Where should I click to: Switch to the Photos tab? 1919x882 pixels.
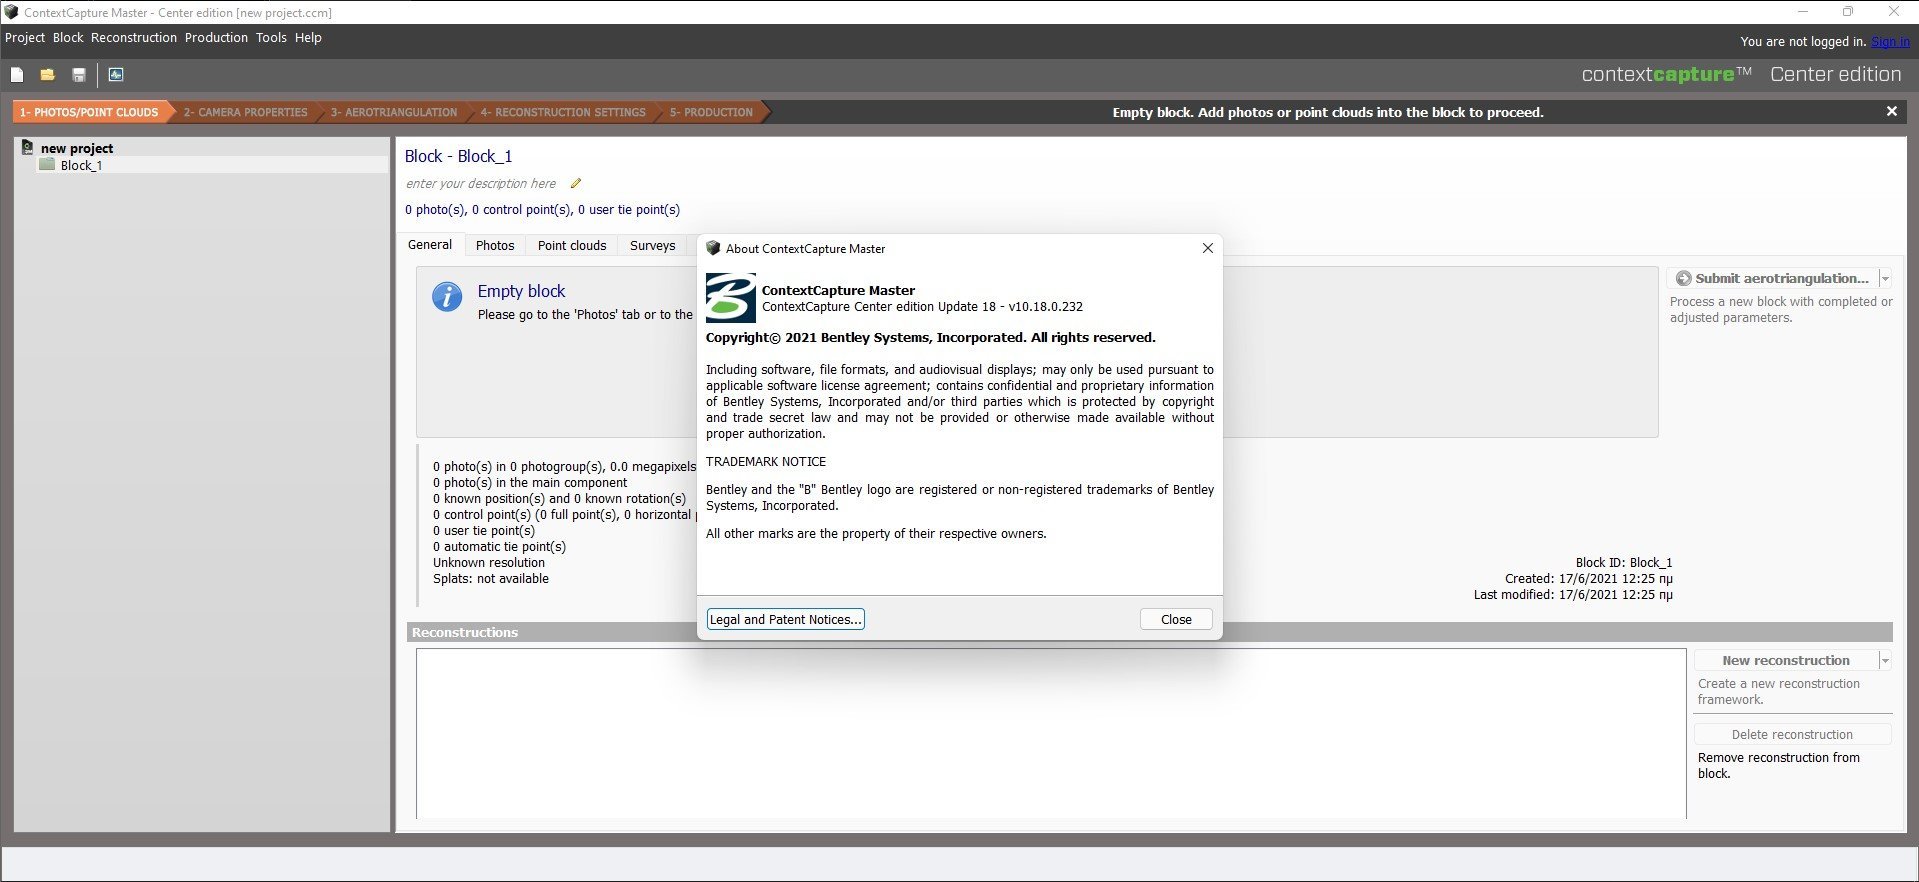pos(495,246)
